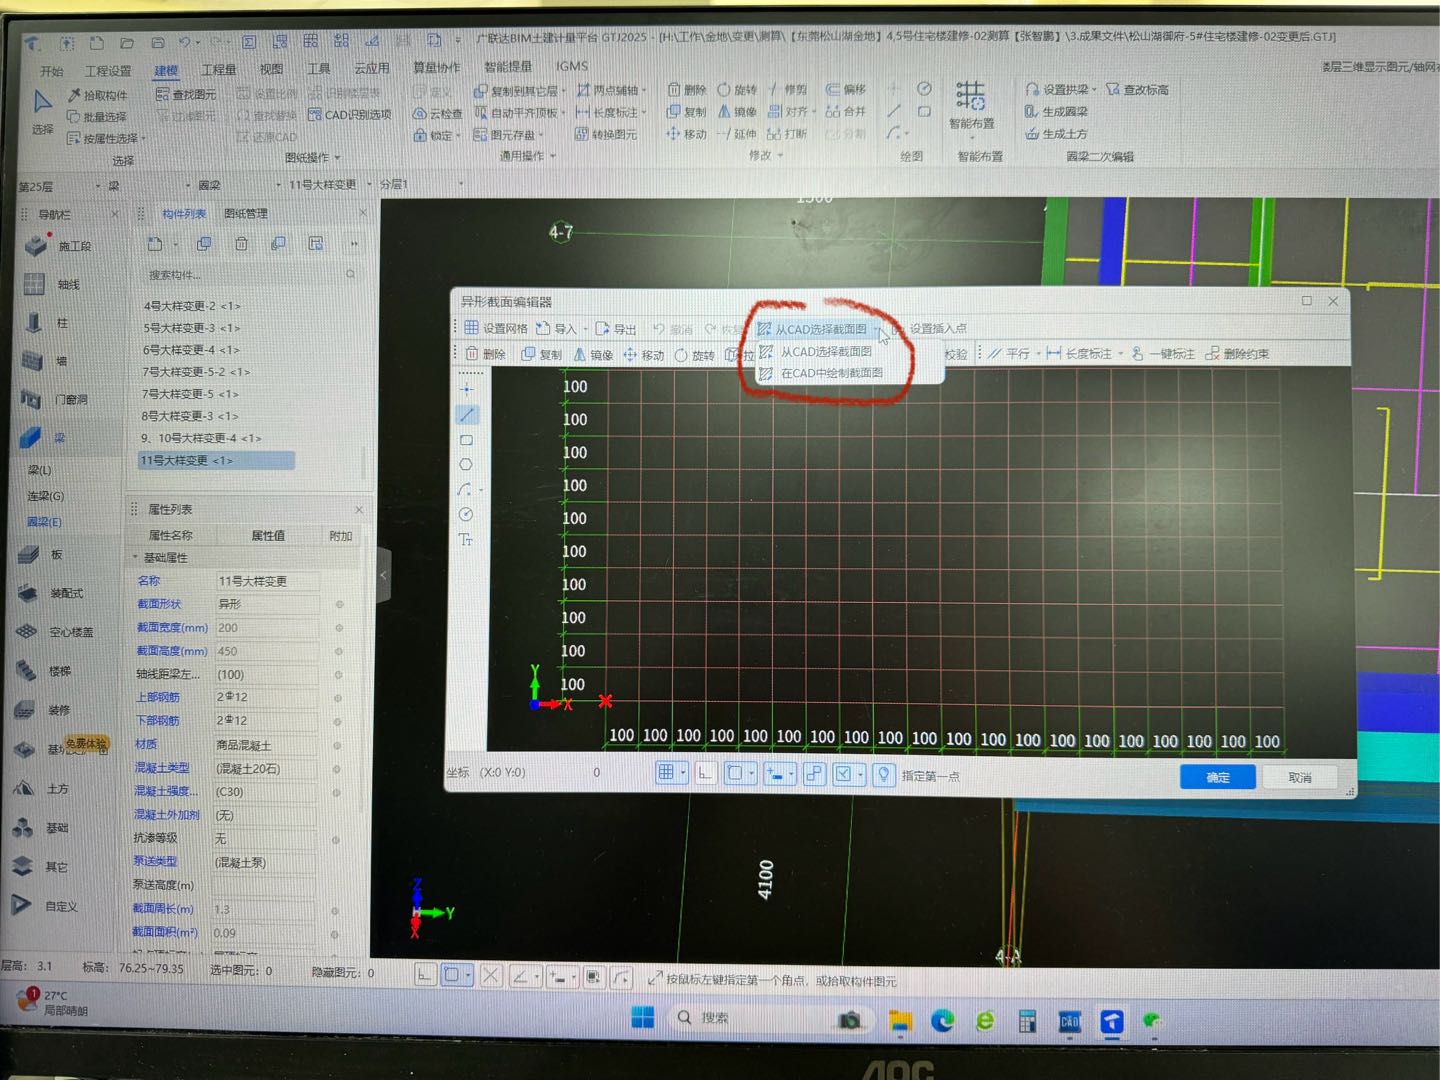Click the delete trash icon in component list
This screenshot has height=1080, width=1440.
241,243
